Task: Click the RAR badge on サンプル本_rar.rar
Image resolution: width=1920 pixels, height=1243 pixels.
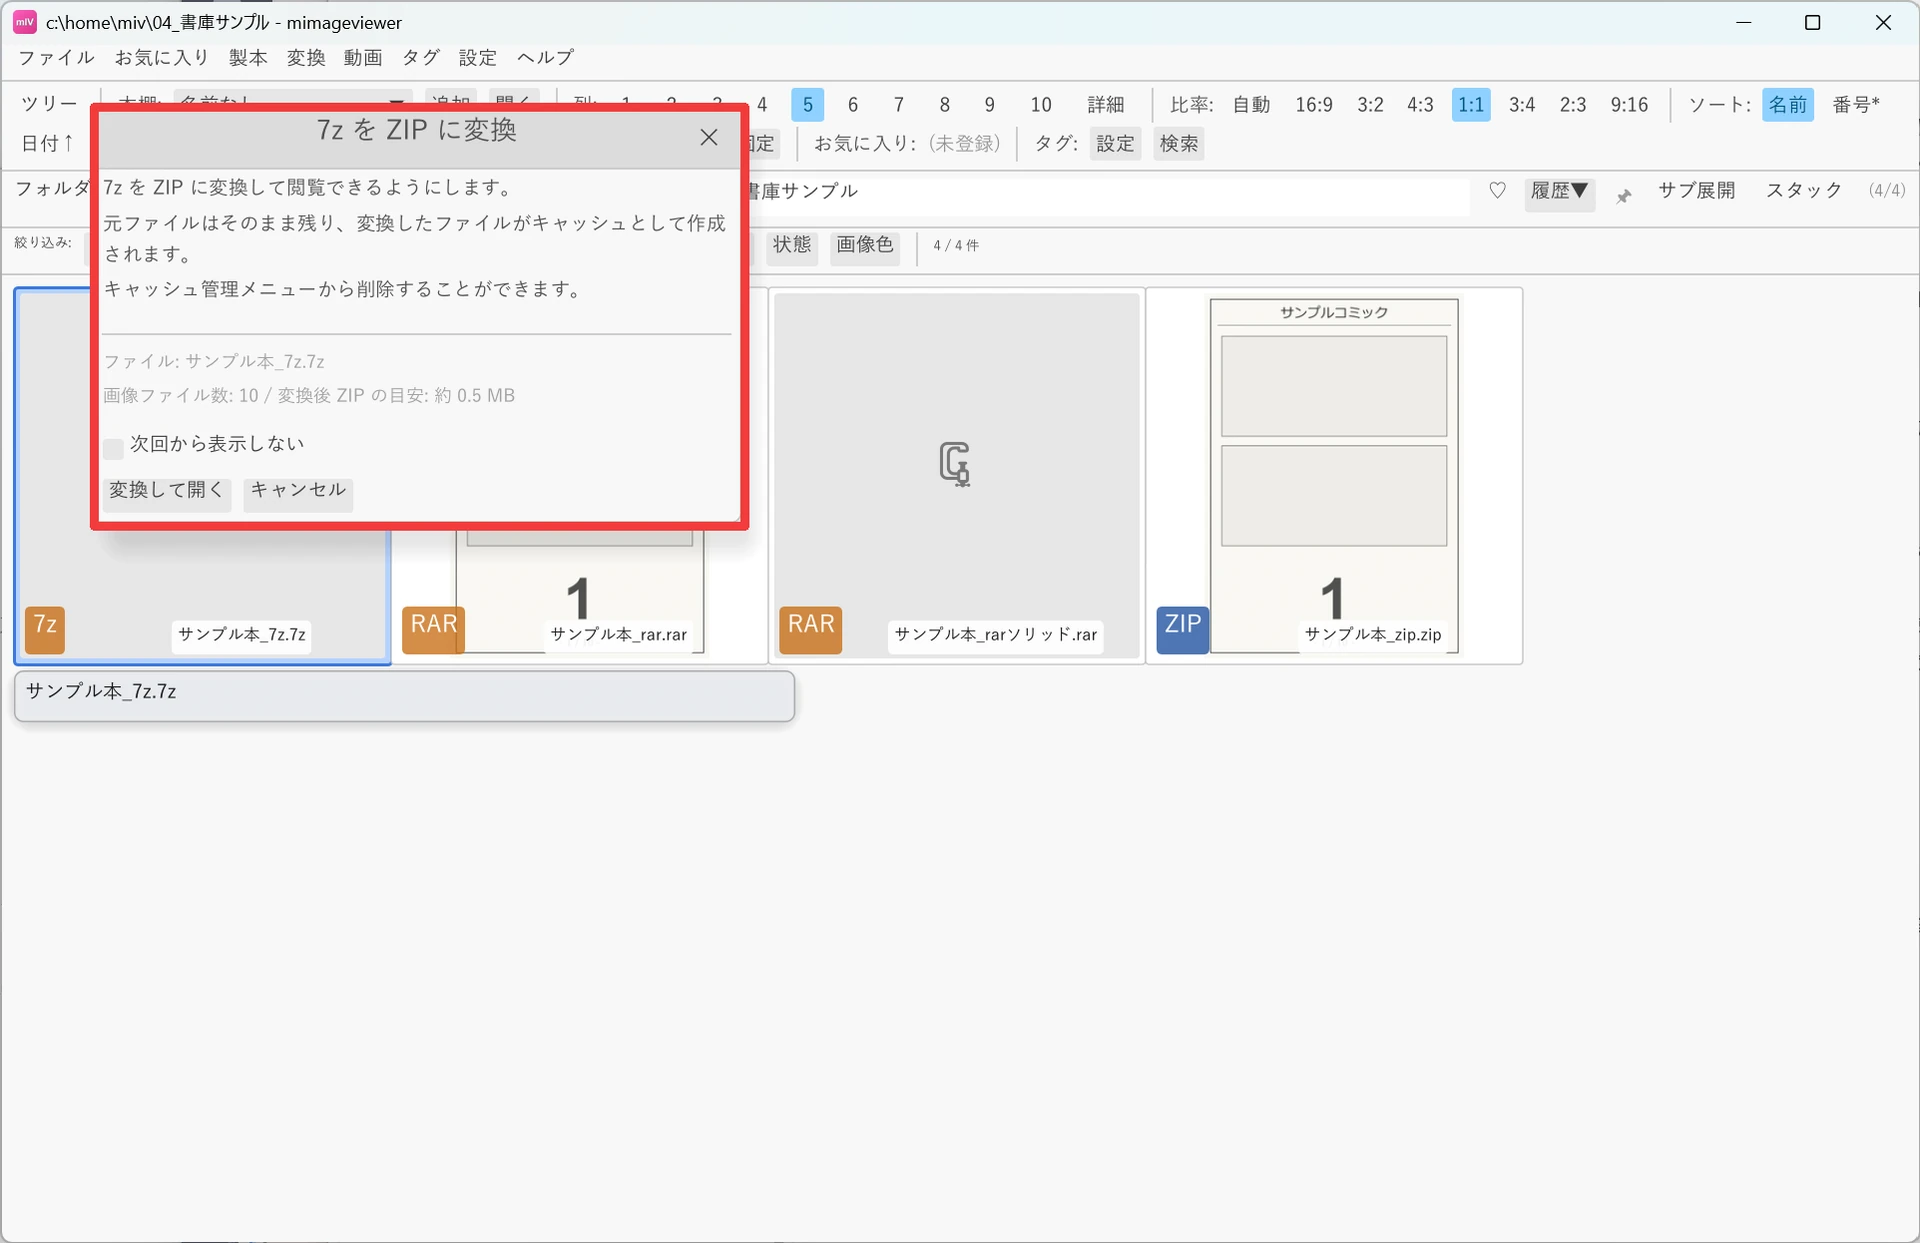Action: pyautogui.click(x=433, y=630)
